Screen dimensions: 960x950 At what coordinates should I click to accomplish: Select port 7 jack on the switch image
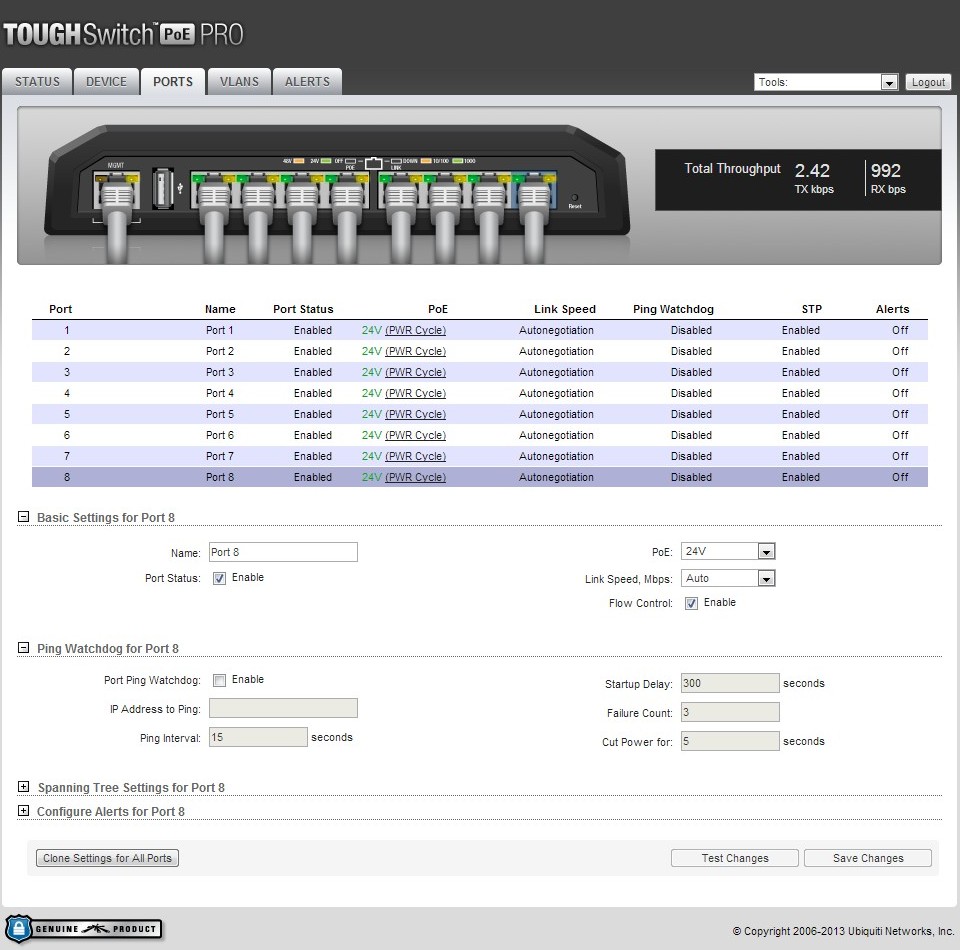489,191
